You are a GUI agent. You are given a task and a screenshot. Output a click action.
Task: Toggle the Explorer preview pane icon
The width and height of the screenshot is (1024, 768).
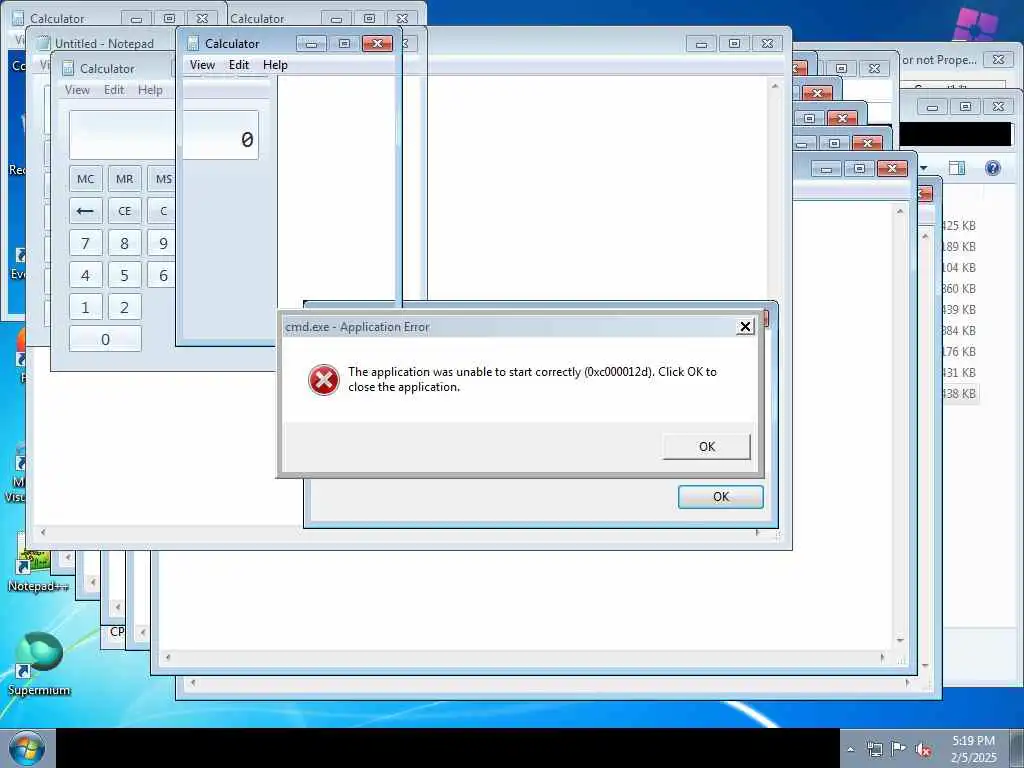957,168
